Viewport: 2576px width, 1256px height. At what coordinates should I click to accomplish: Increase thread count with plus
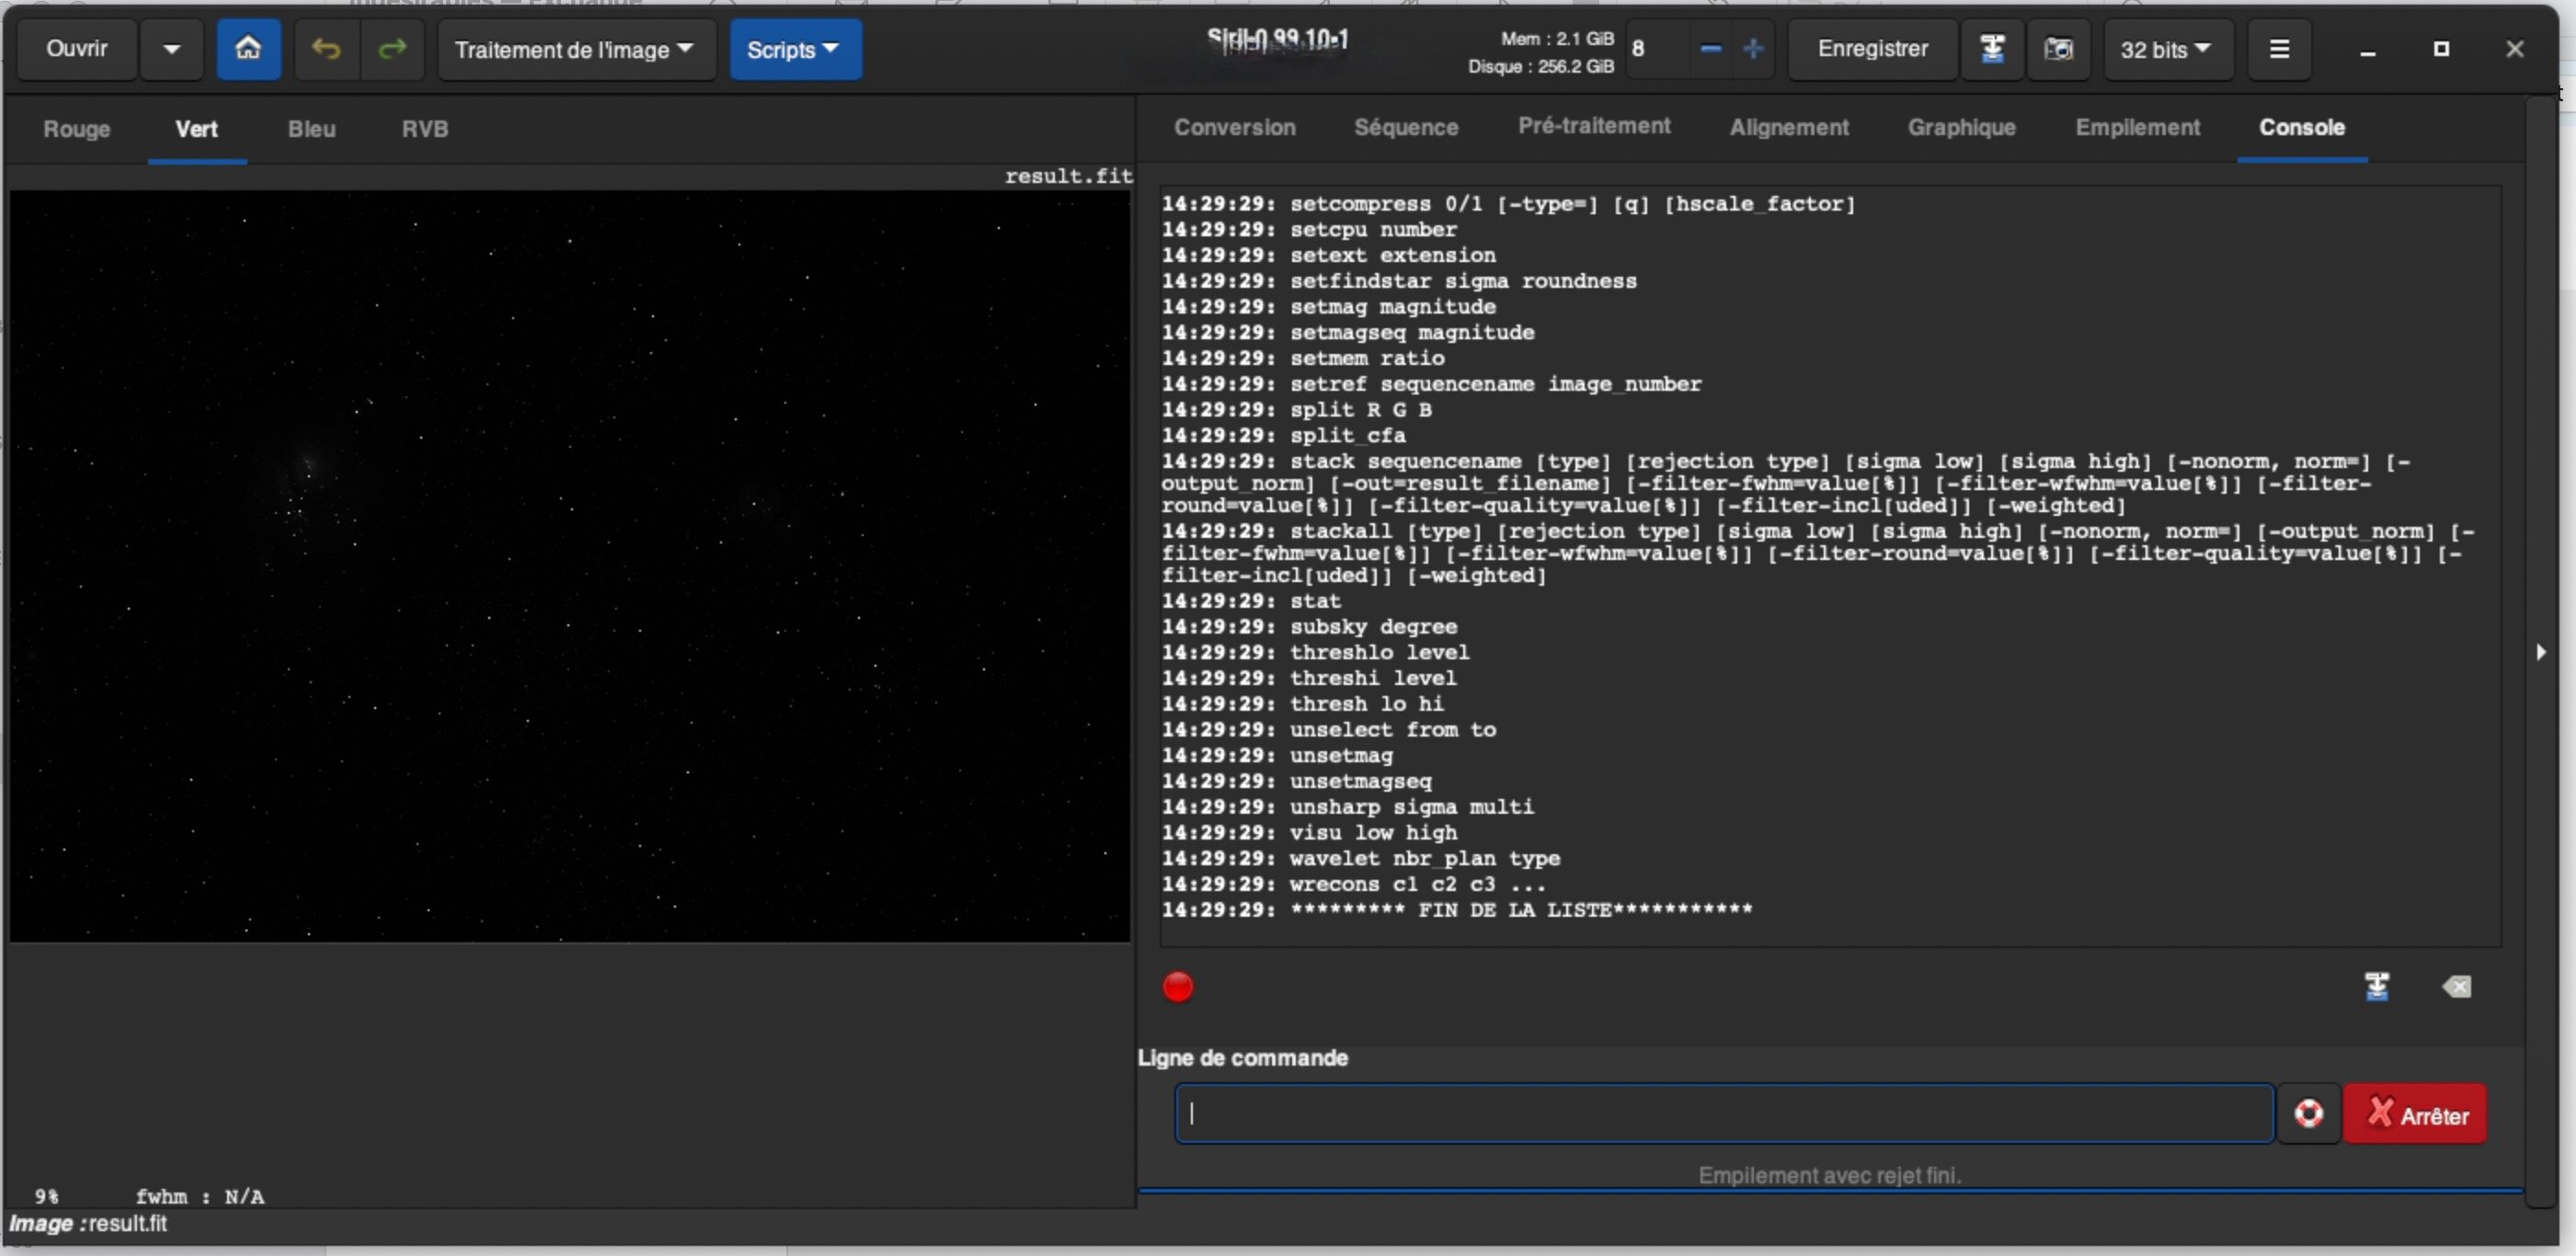click(x=1753, y=49)
